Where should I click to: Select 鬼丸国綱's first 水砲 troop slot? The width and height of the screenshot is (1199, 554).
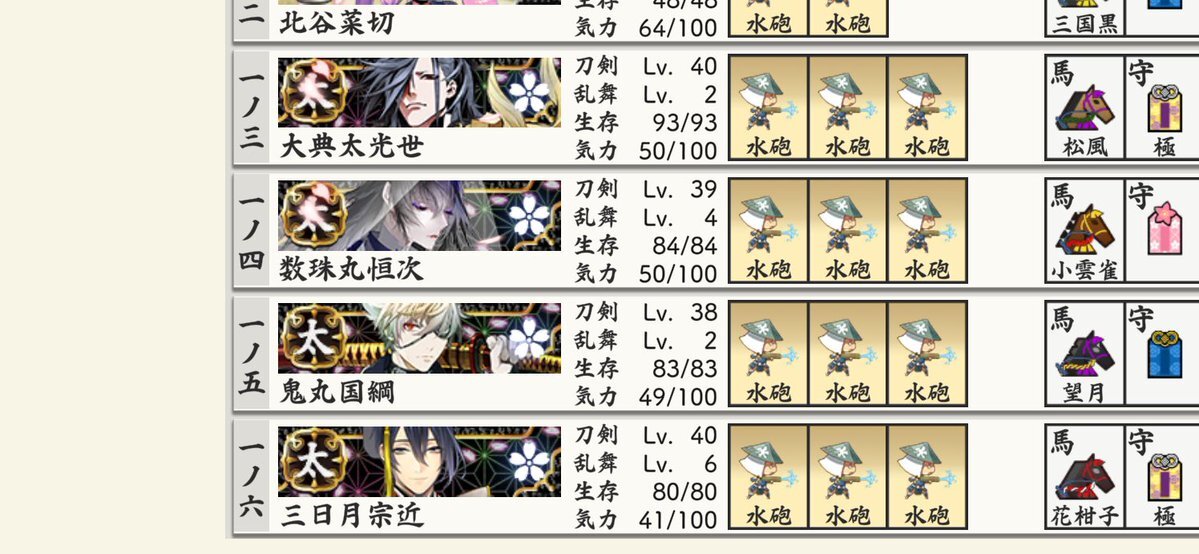pos(768,354)
